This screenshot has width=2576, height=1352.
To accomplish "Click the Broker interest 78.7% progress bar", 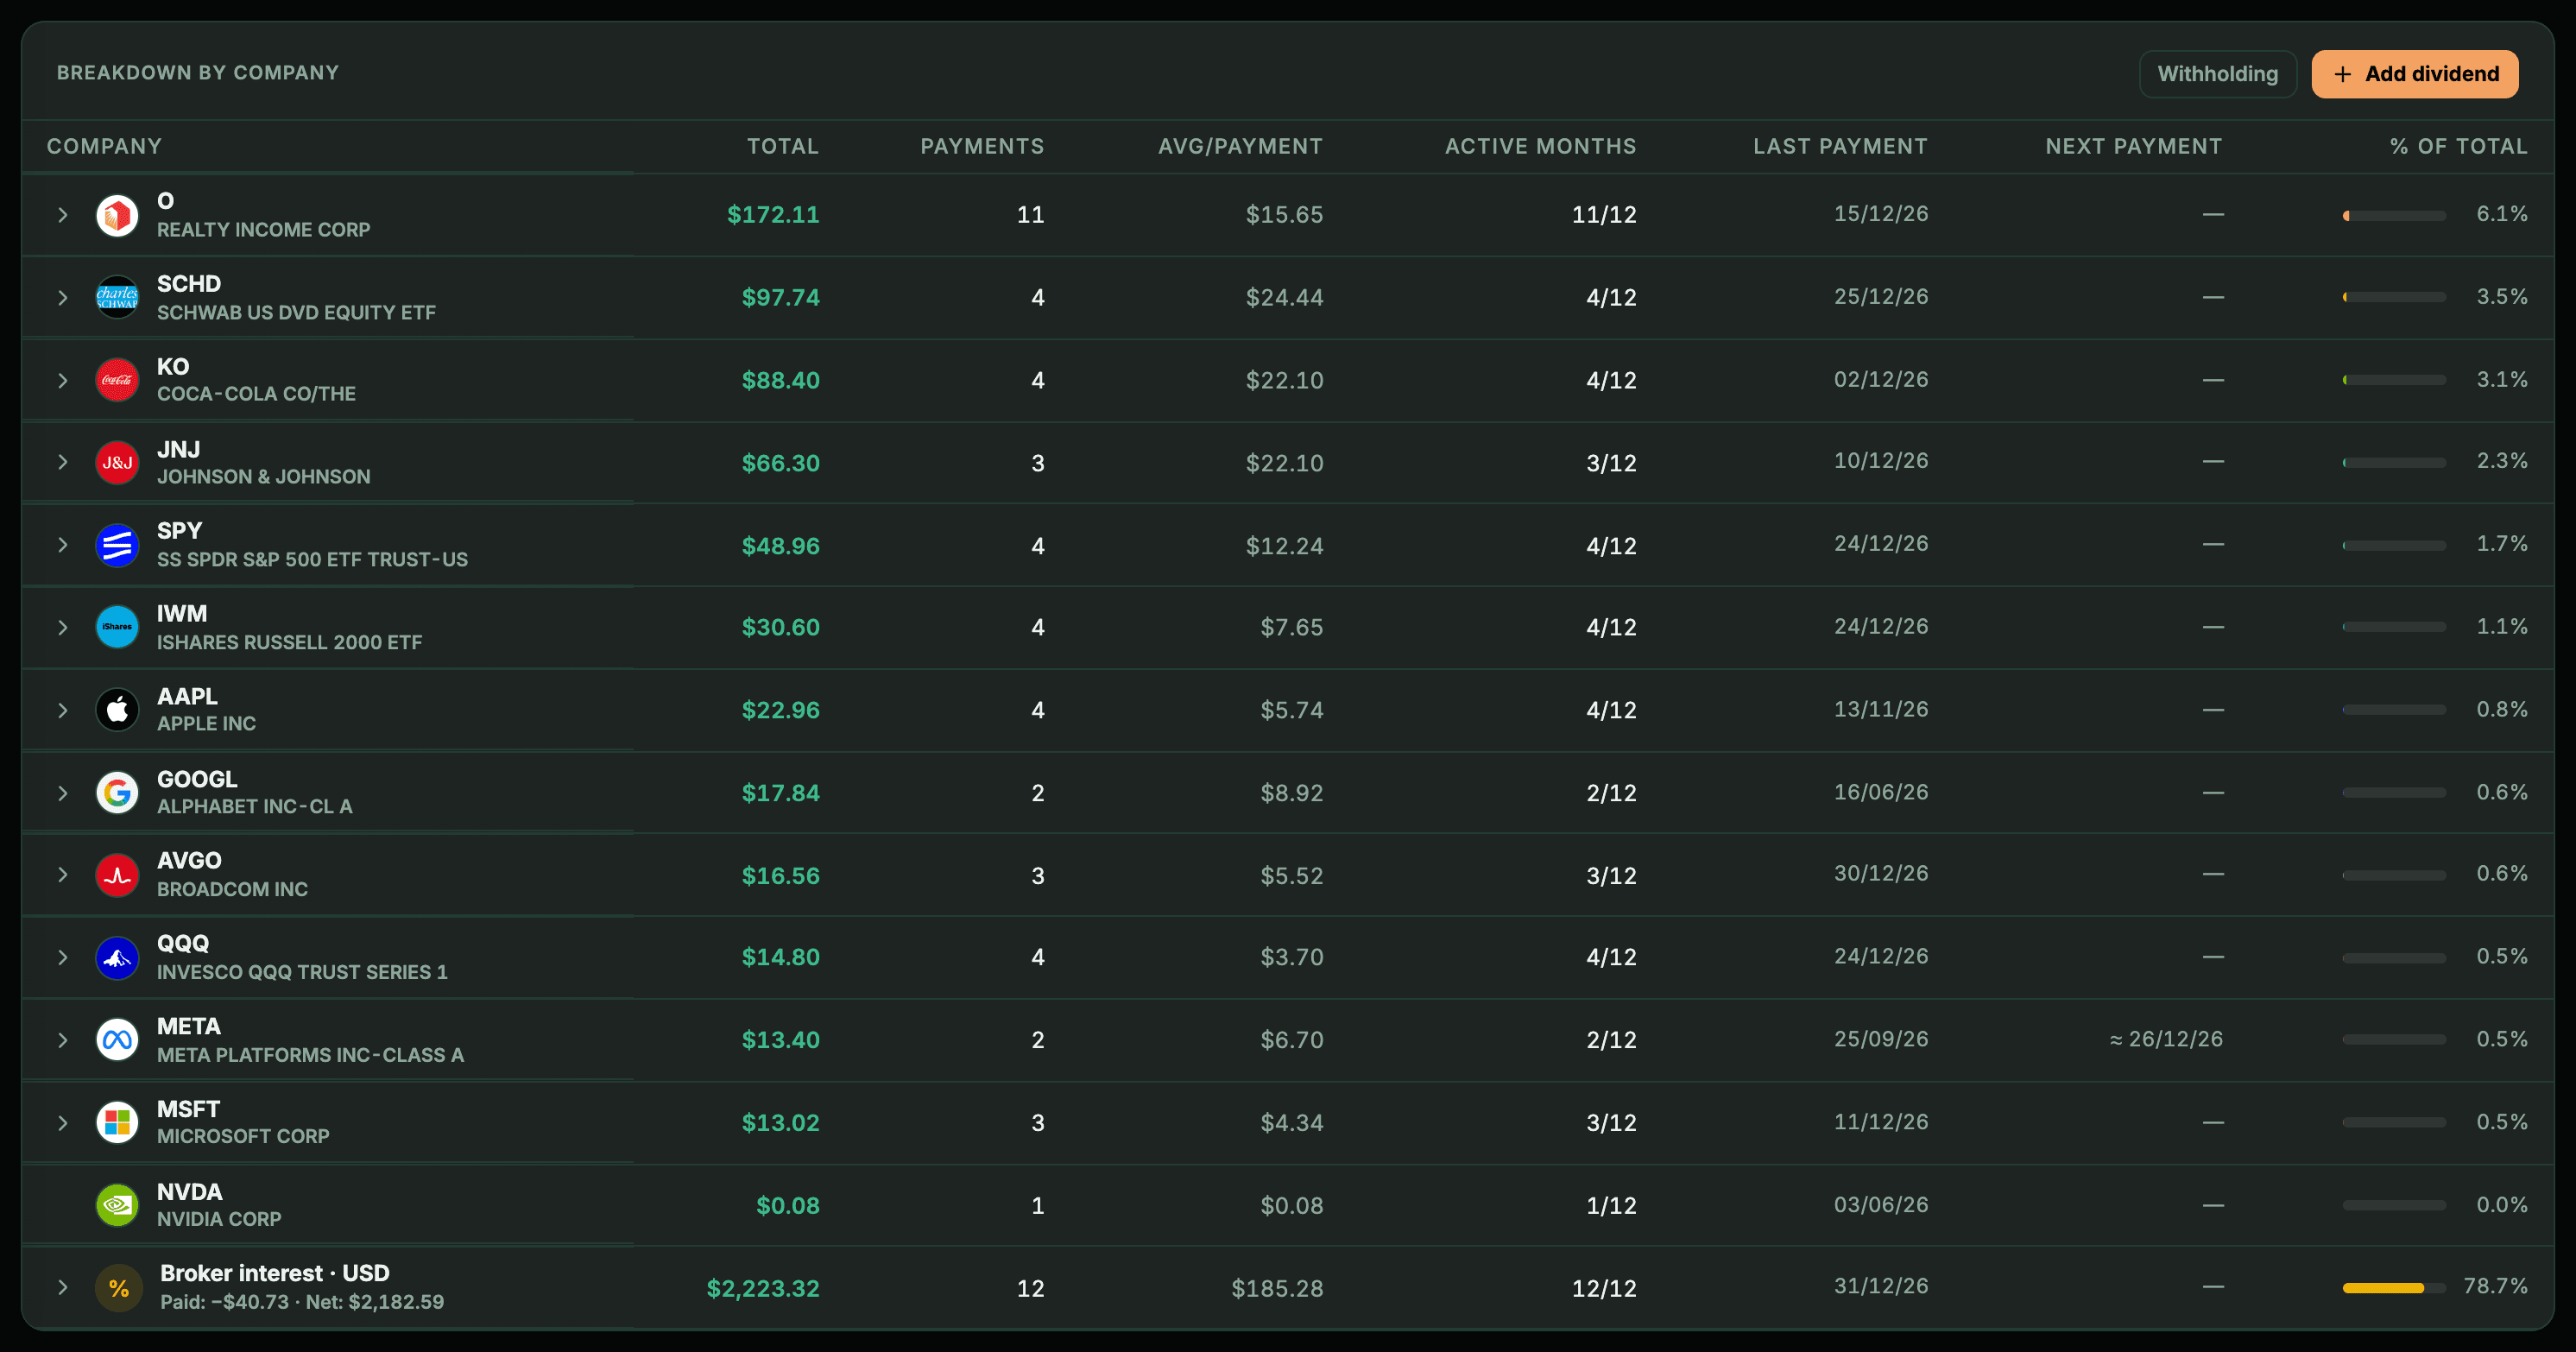I will coord(2394,1288).
